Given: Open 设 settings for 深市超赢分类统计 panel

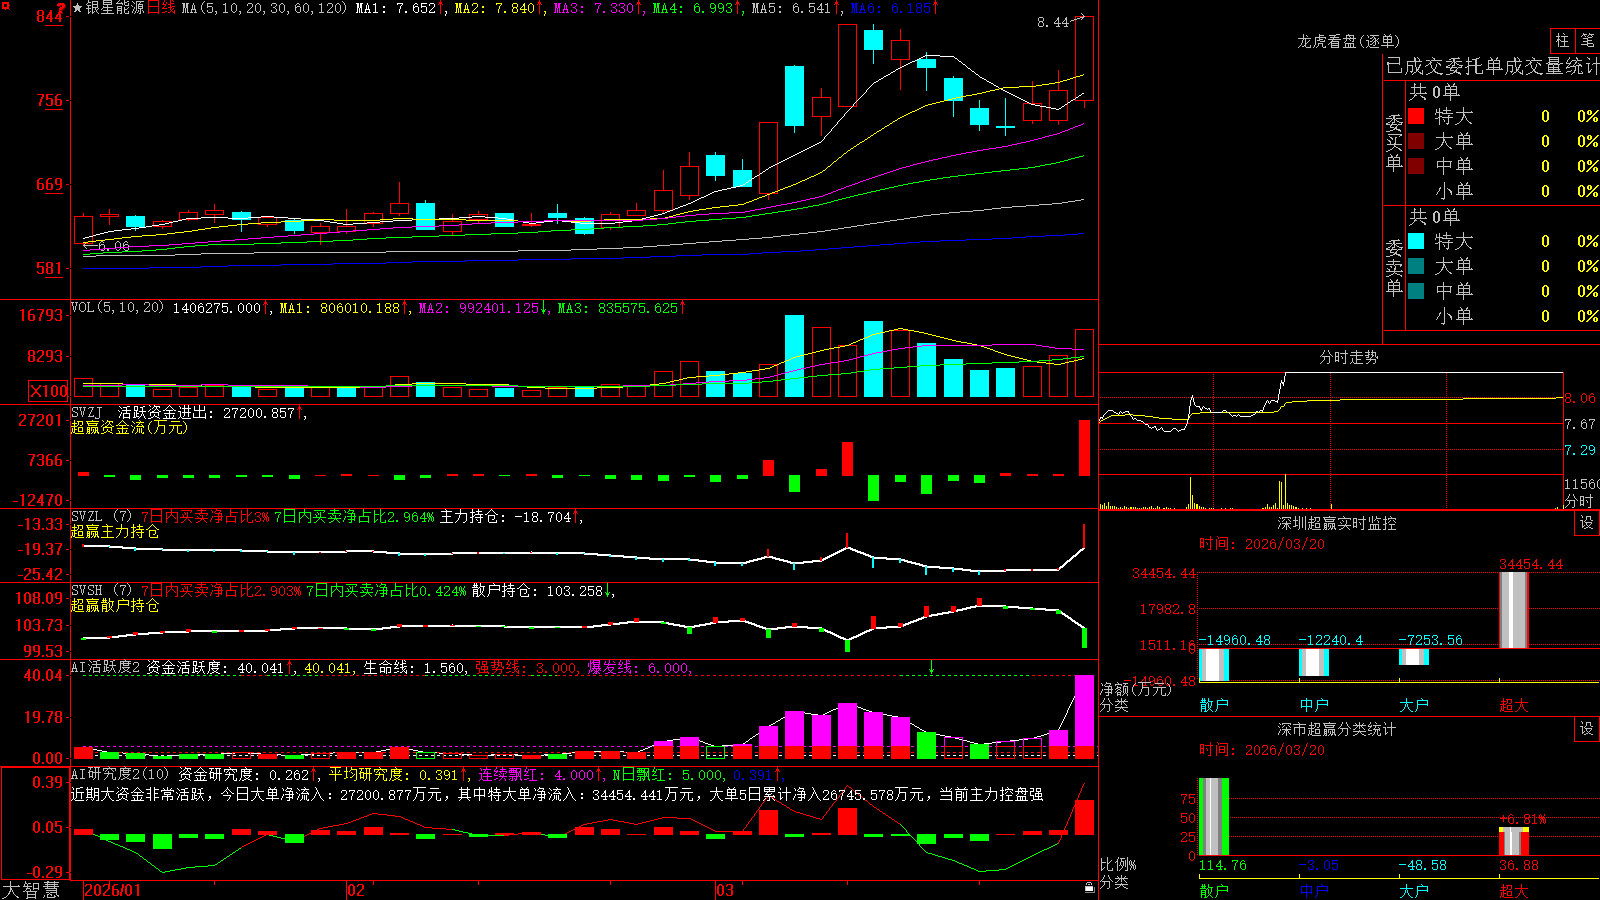Looking at the screenshot, I should click(1587, 729).
